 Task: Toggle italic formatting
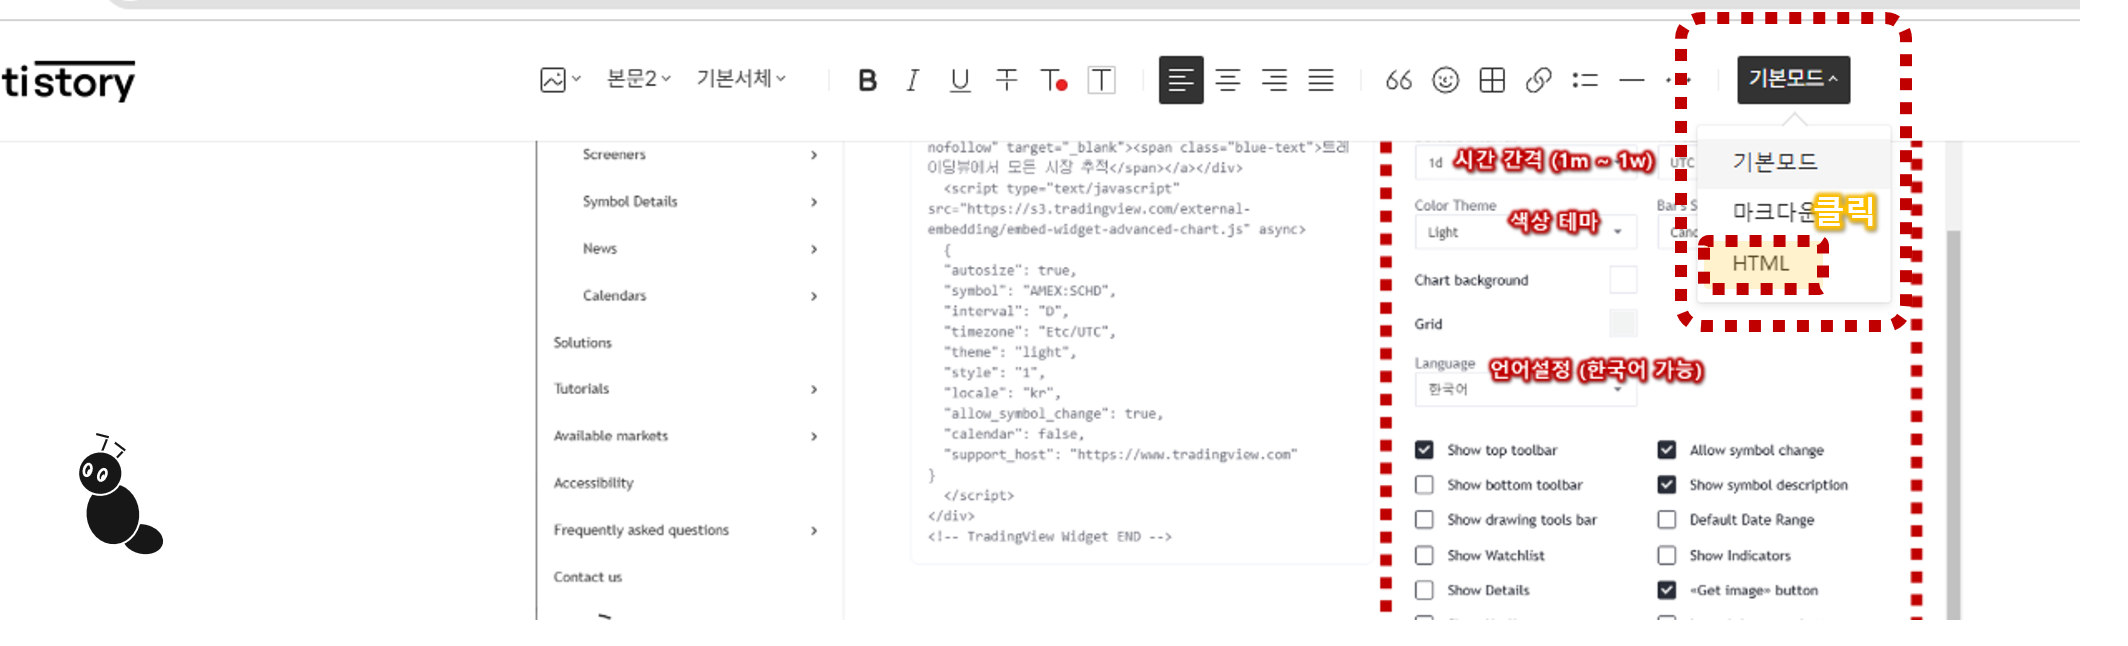(913, 80)
